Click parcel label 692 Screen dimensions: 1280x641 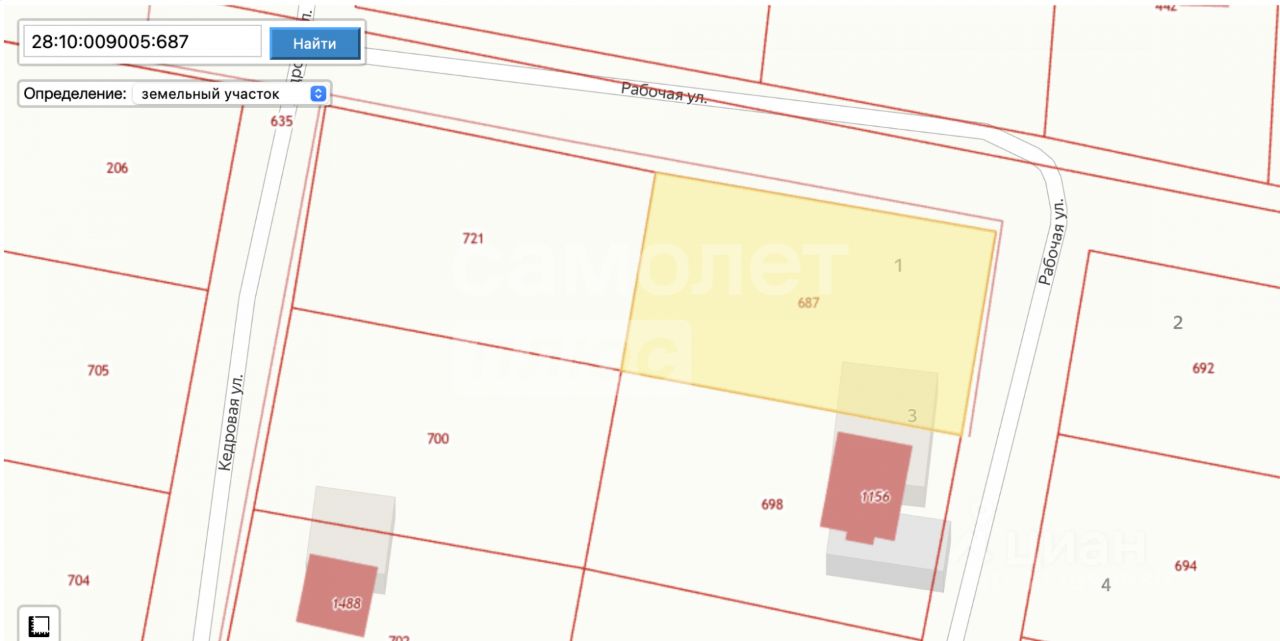point(1203,368)
